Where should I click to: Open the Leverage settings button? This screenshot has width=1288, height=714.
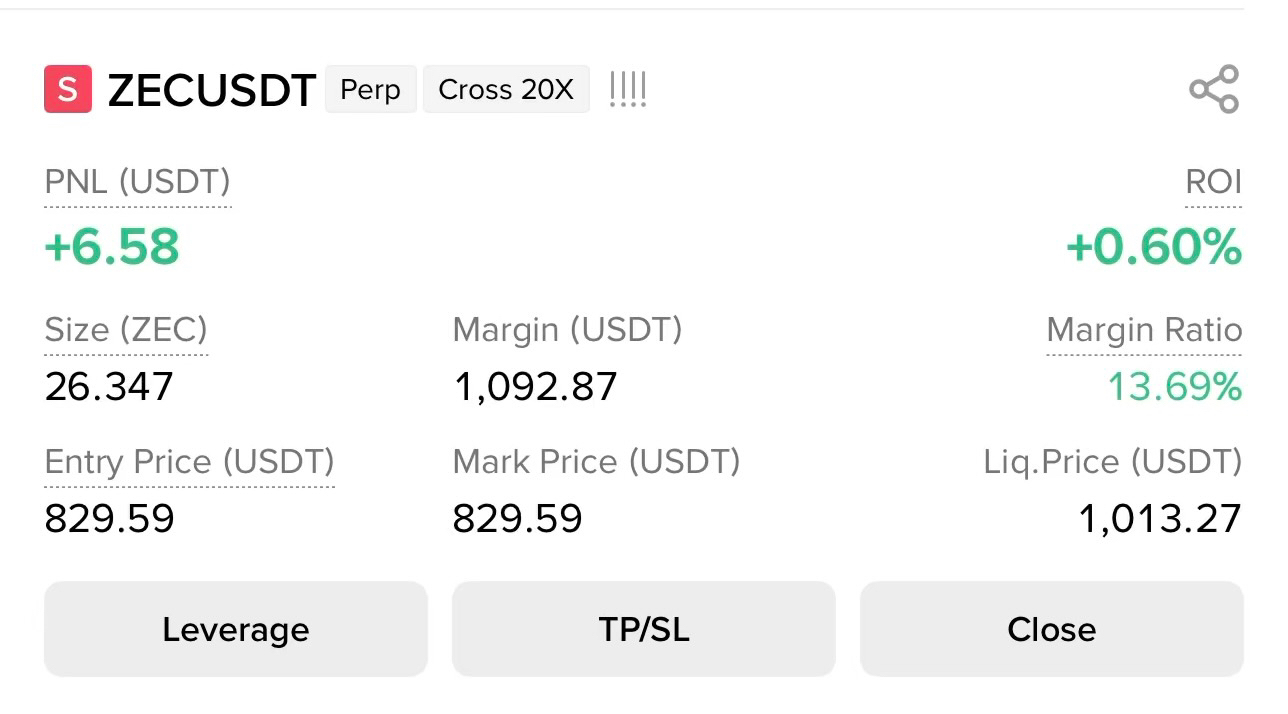[x=236, y=629]
